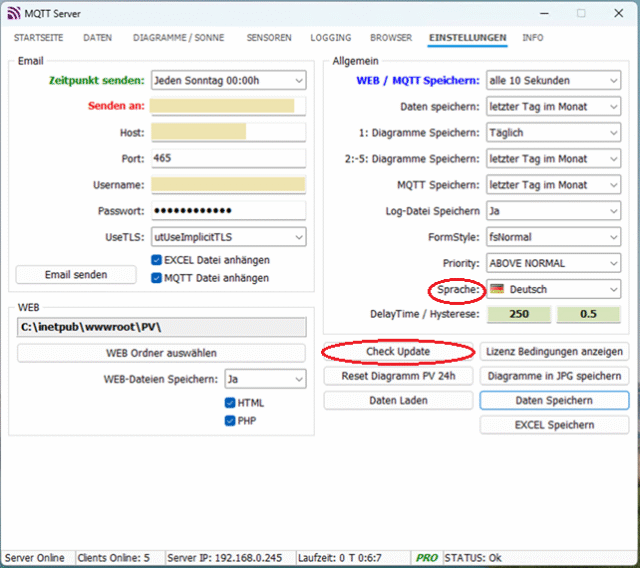Viewport: 640px width, 568px height.
Task: Click Hysterese field showing 0.5
Action: pos(588,314)
